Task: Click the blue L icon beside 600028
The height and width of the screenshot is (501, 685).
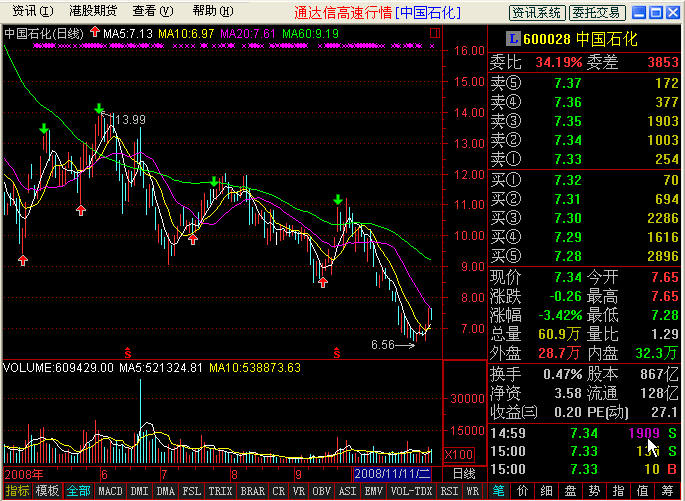Action: click(513, 39)
